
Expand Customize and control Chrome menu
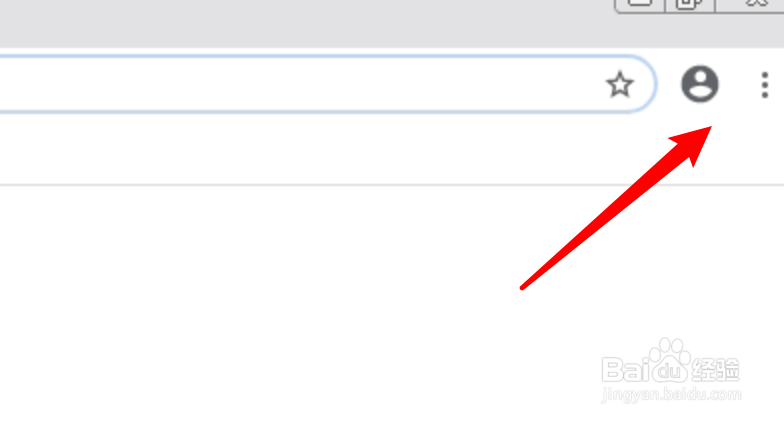(764, 85)
